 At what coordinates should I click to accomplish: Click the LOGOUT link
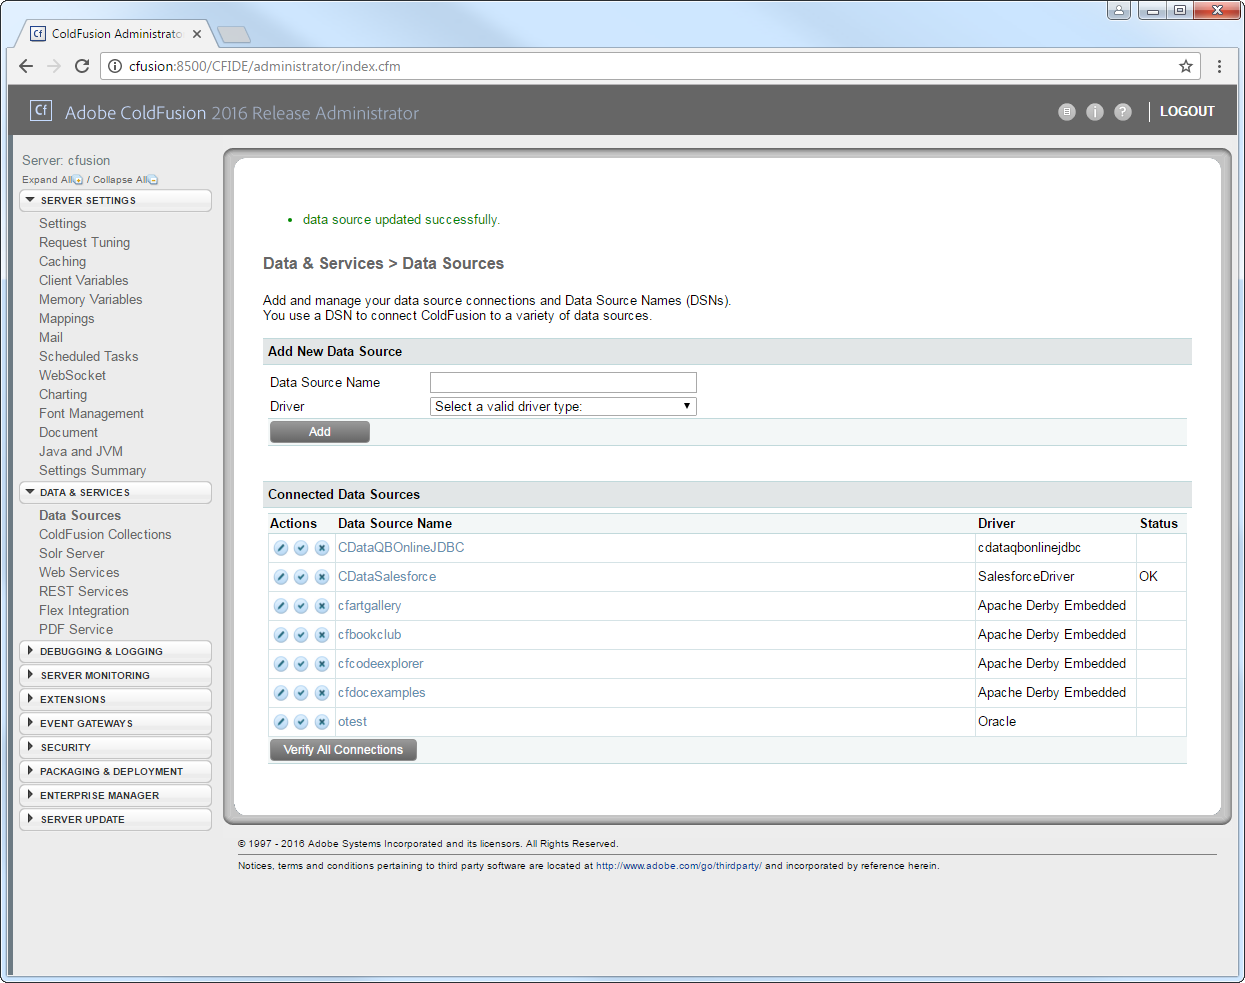(1187, 111)
